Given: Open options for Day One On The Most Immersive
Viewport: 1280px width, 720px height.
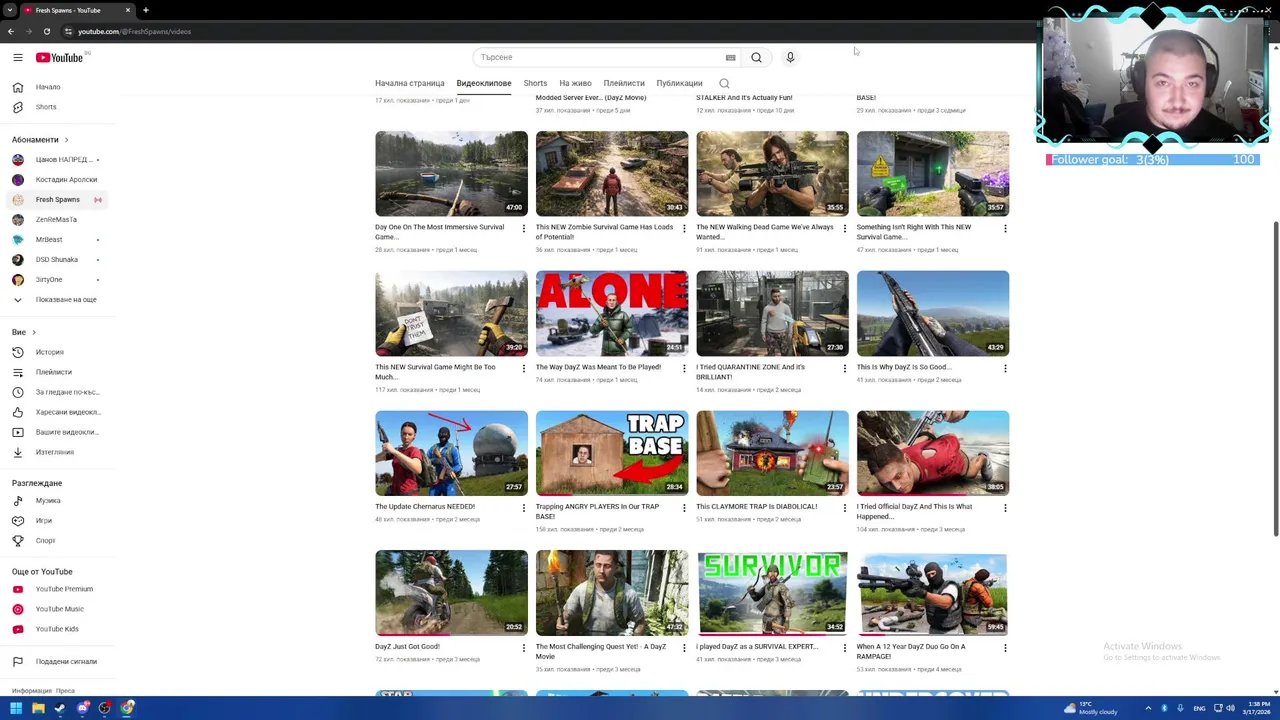Looking at the screenshot, I should coord(523,228).
